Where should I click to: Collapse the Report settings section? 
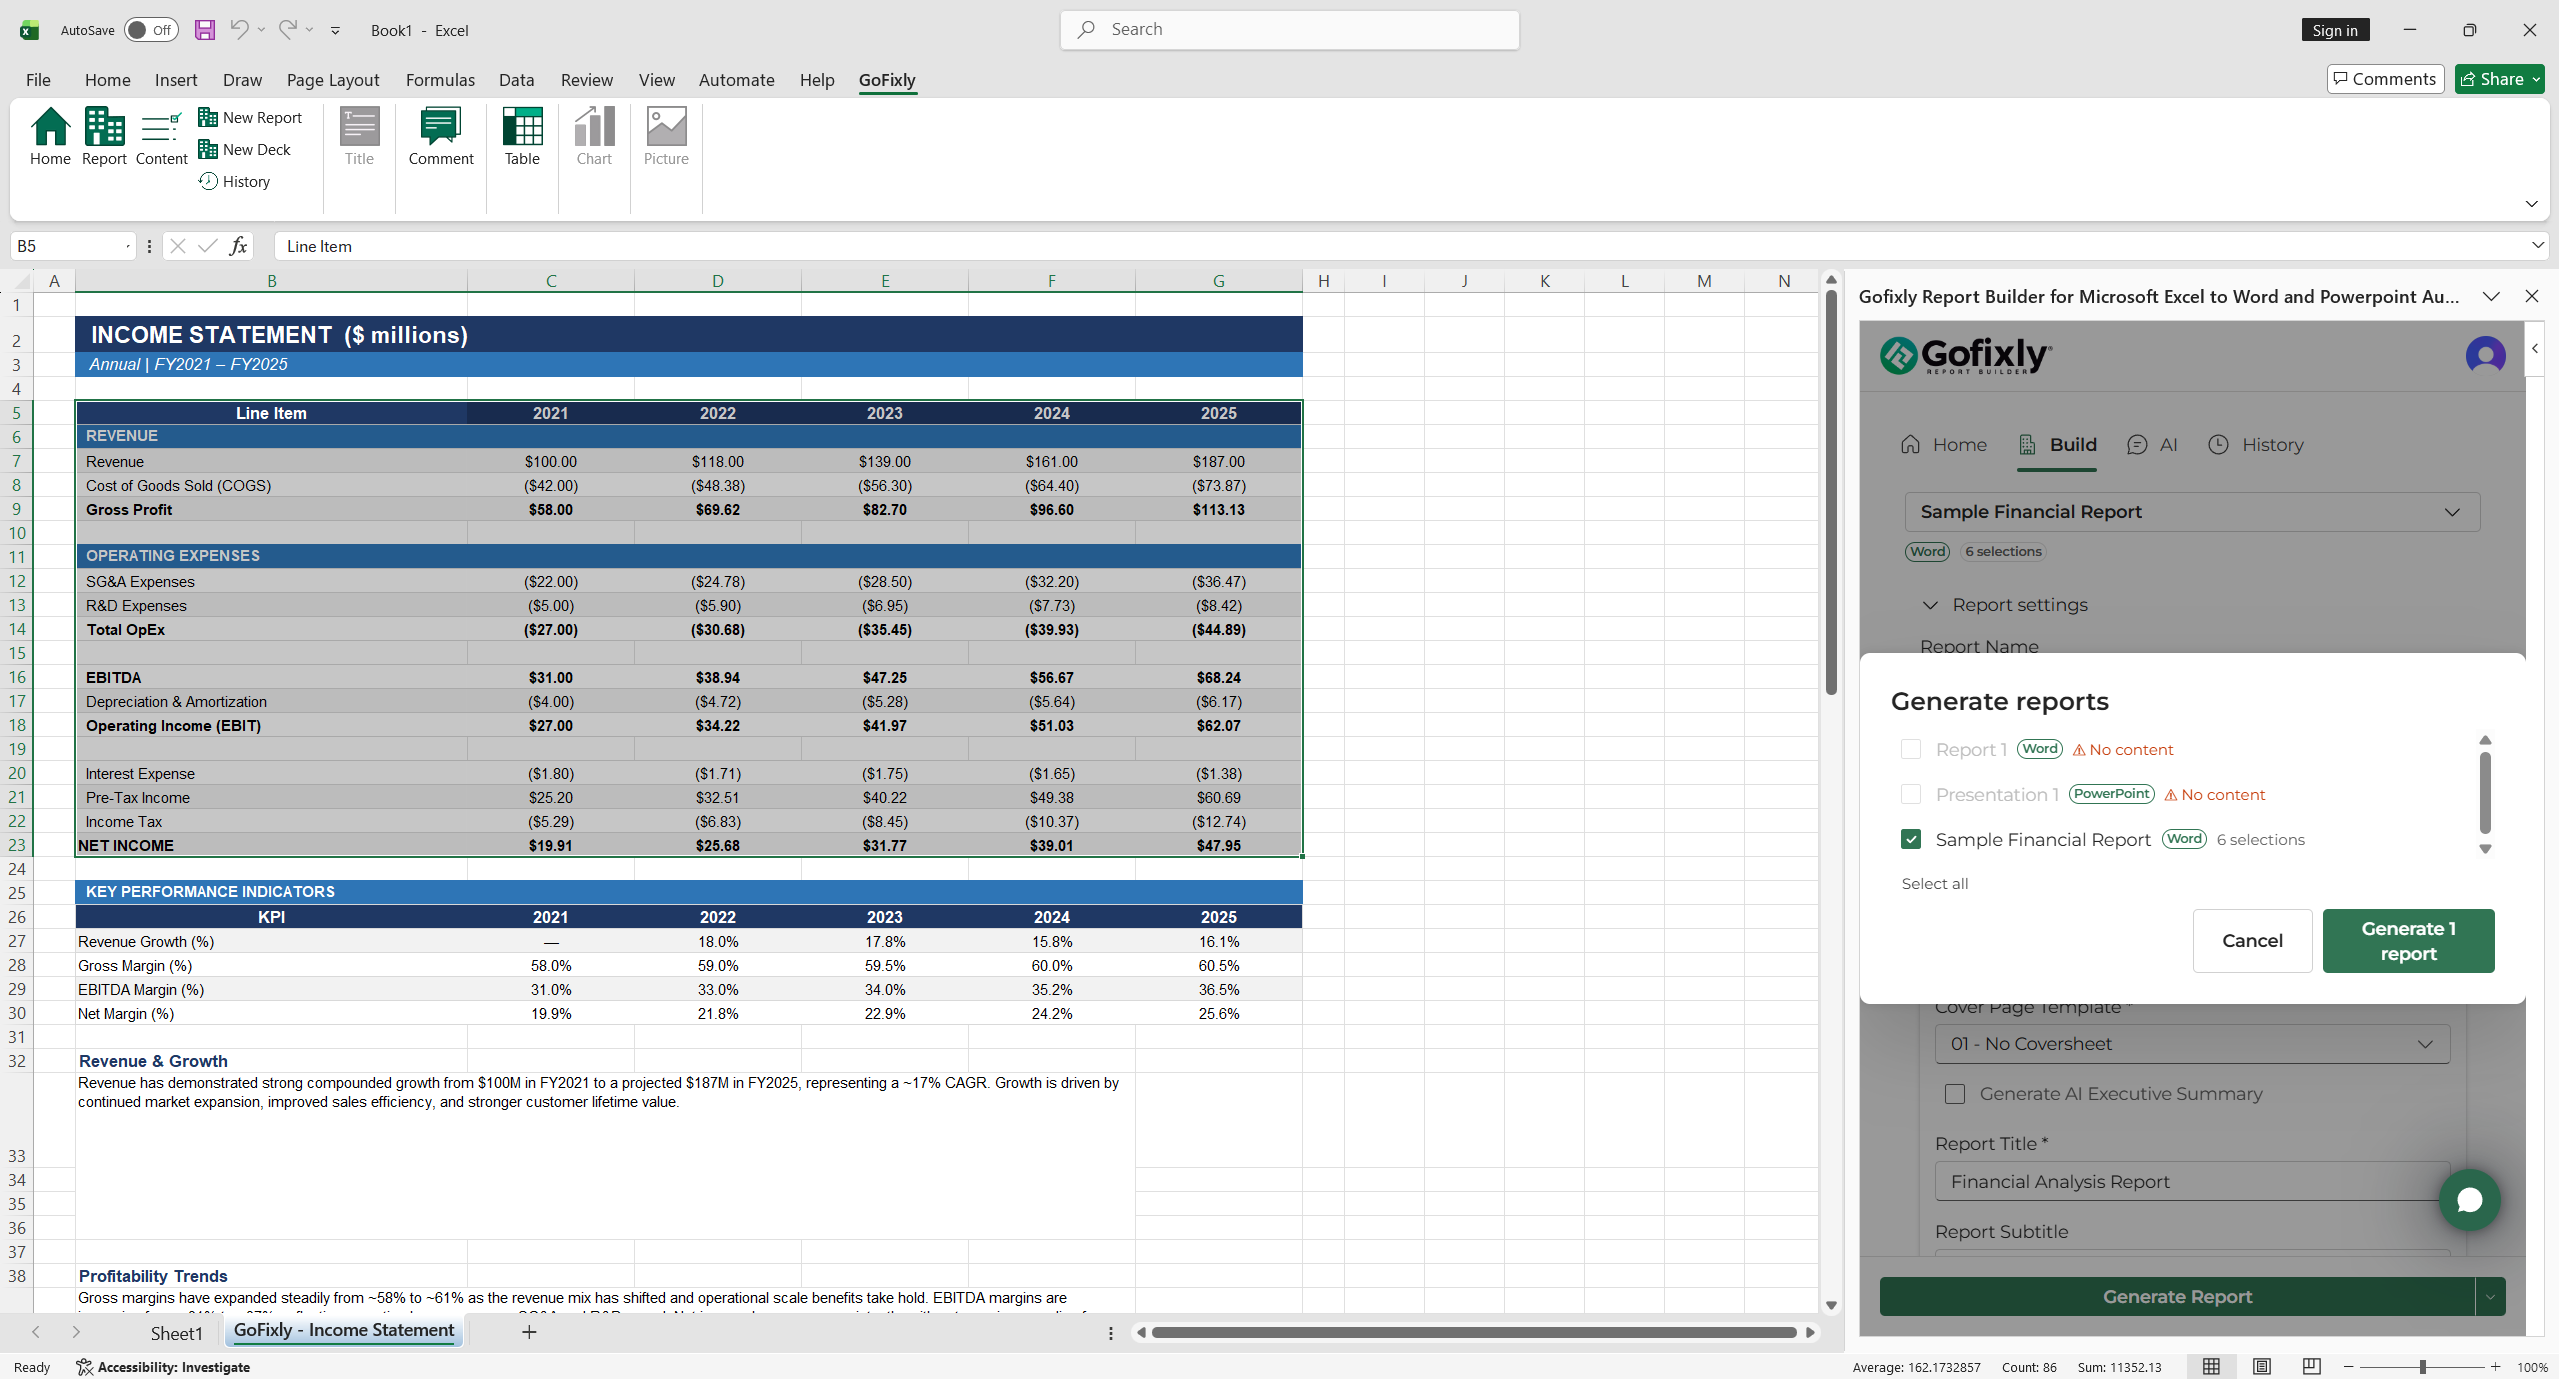coord(2005,605)
